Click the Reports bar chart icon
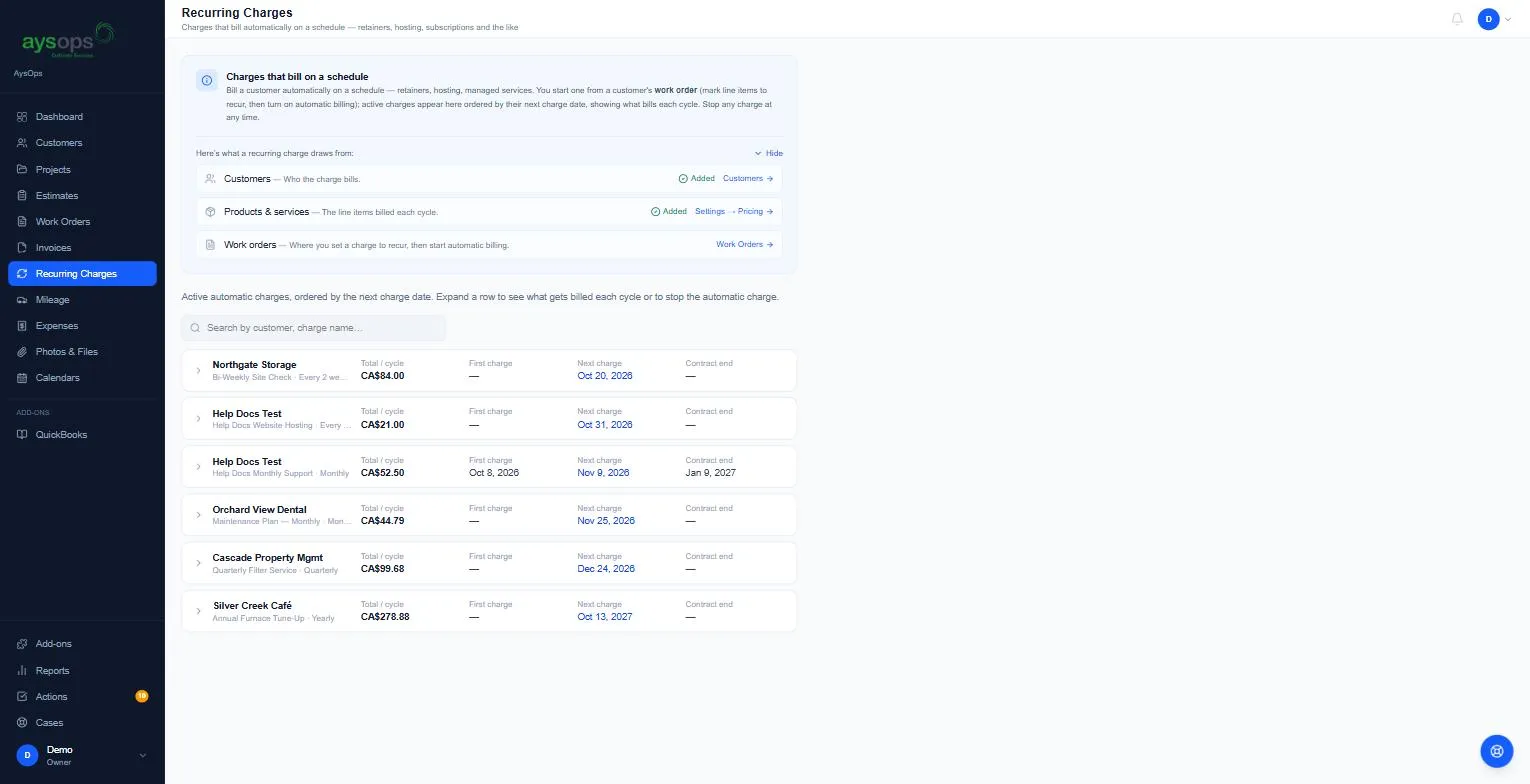Image resolution: width=1530 pixels, height=784 pixels. point(22,671)
